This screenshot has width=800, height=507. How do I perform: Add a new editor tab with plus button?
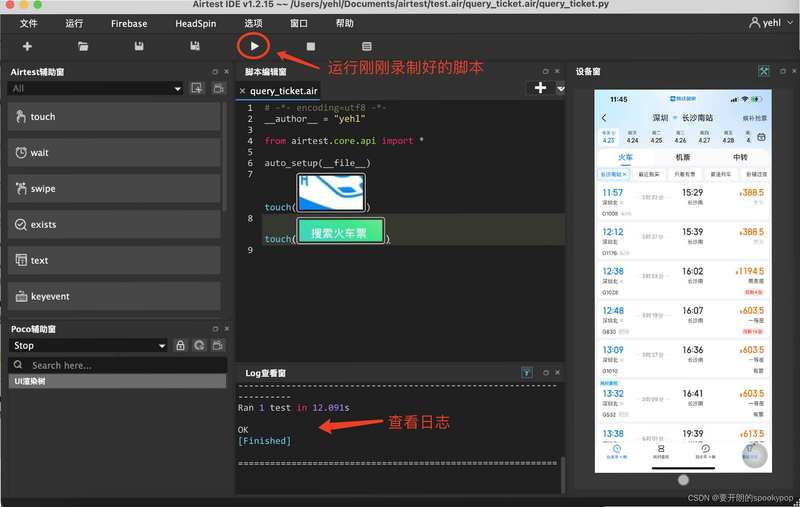[x=540, y=88]
